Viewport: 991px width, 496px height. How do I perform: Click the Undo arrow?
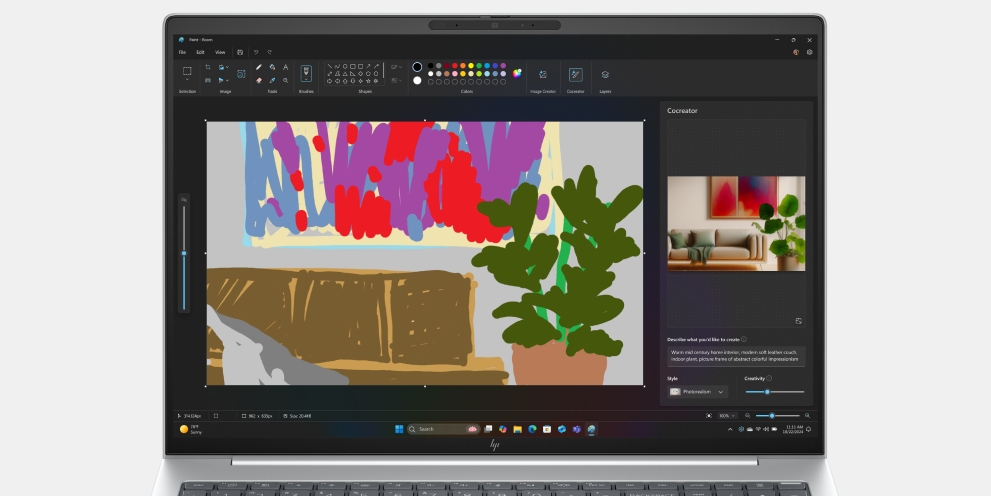(256, 52)
